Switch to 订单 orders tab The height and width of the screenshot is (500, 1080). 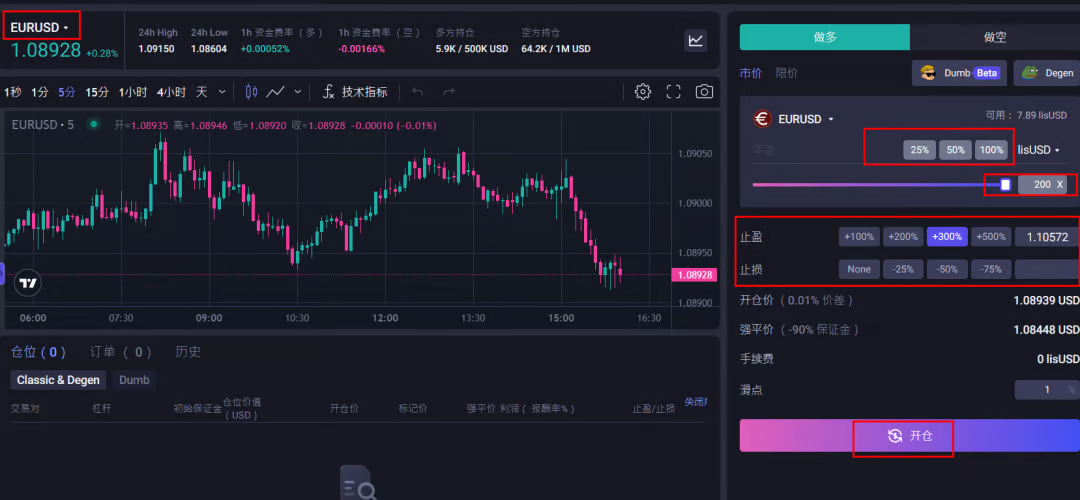[120, 352]
